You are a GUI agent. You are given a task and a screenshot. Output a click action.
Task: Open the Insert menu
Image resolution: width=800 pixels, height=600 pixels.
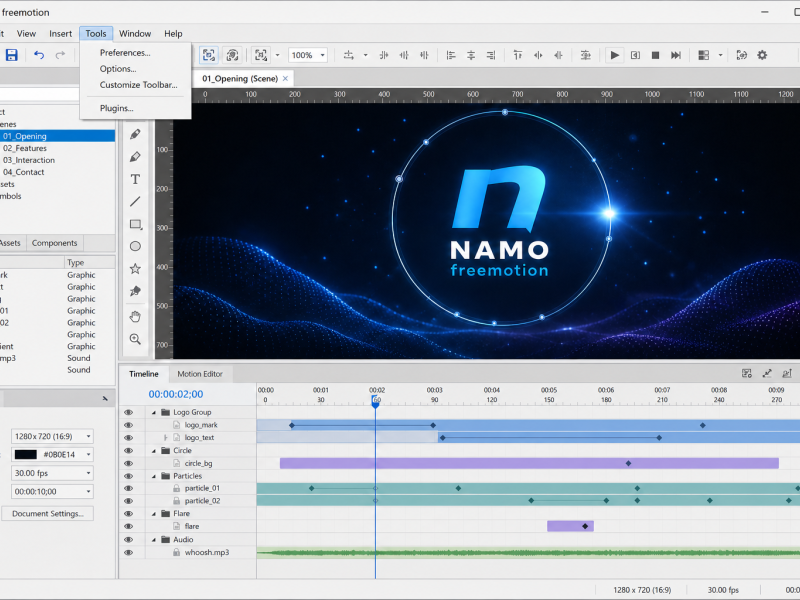pos(60,34)
